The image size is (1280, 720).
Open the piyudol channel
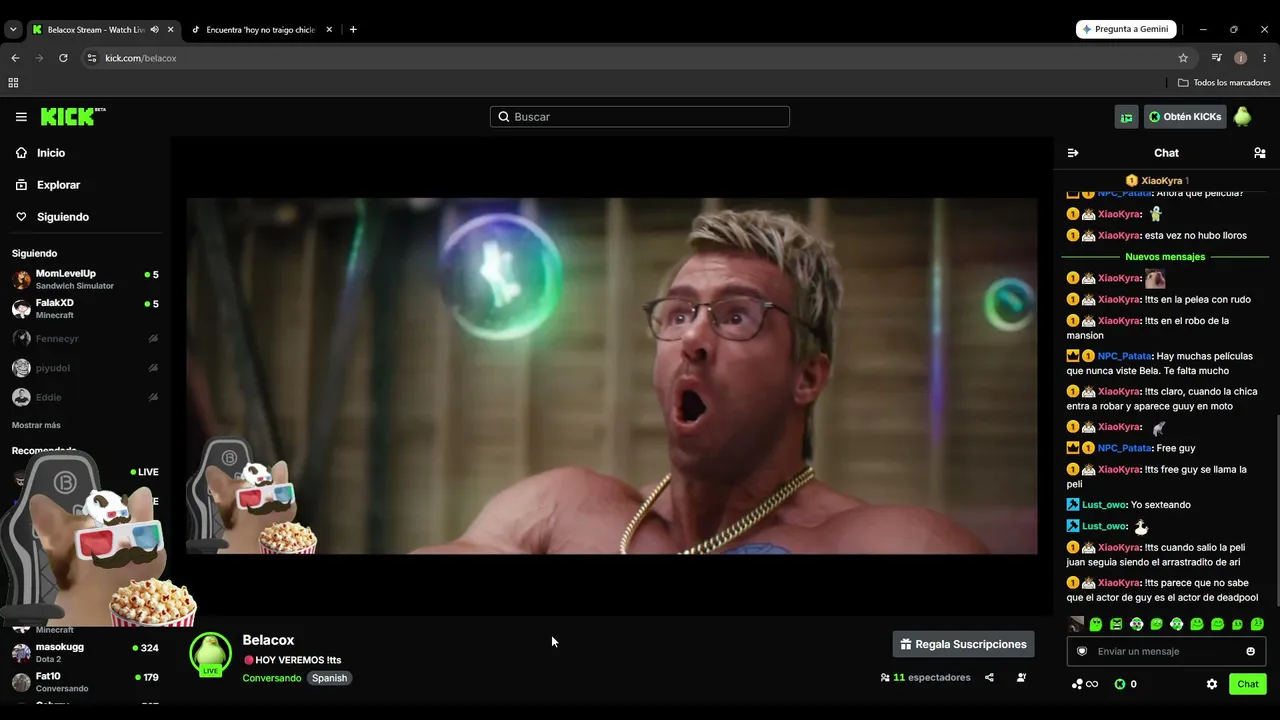pos(85,368)
